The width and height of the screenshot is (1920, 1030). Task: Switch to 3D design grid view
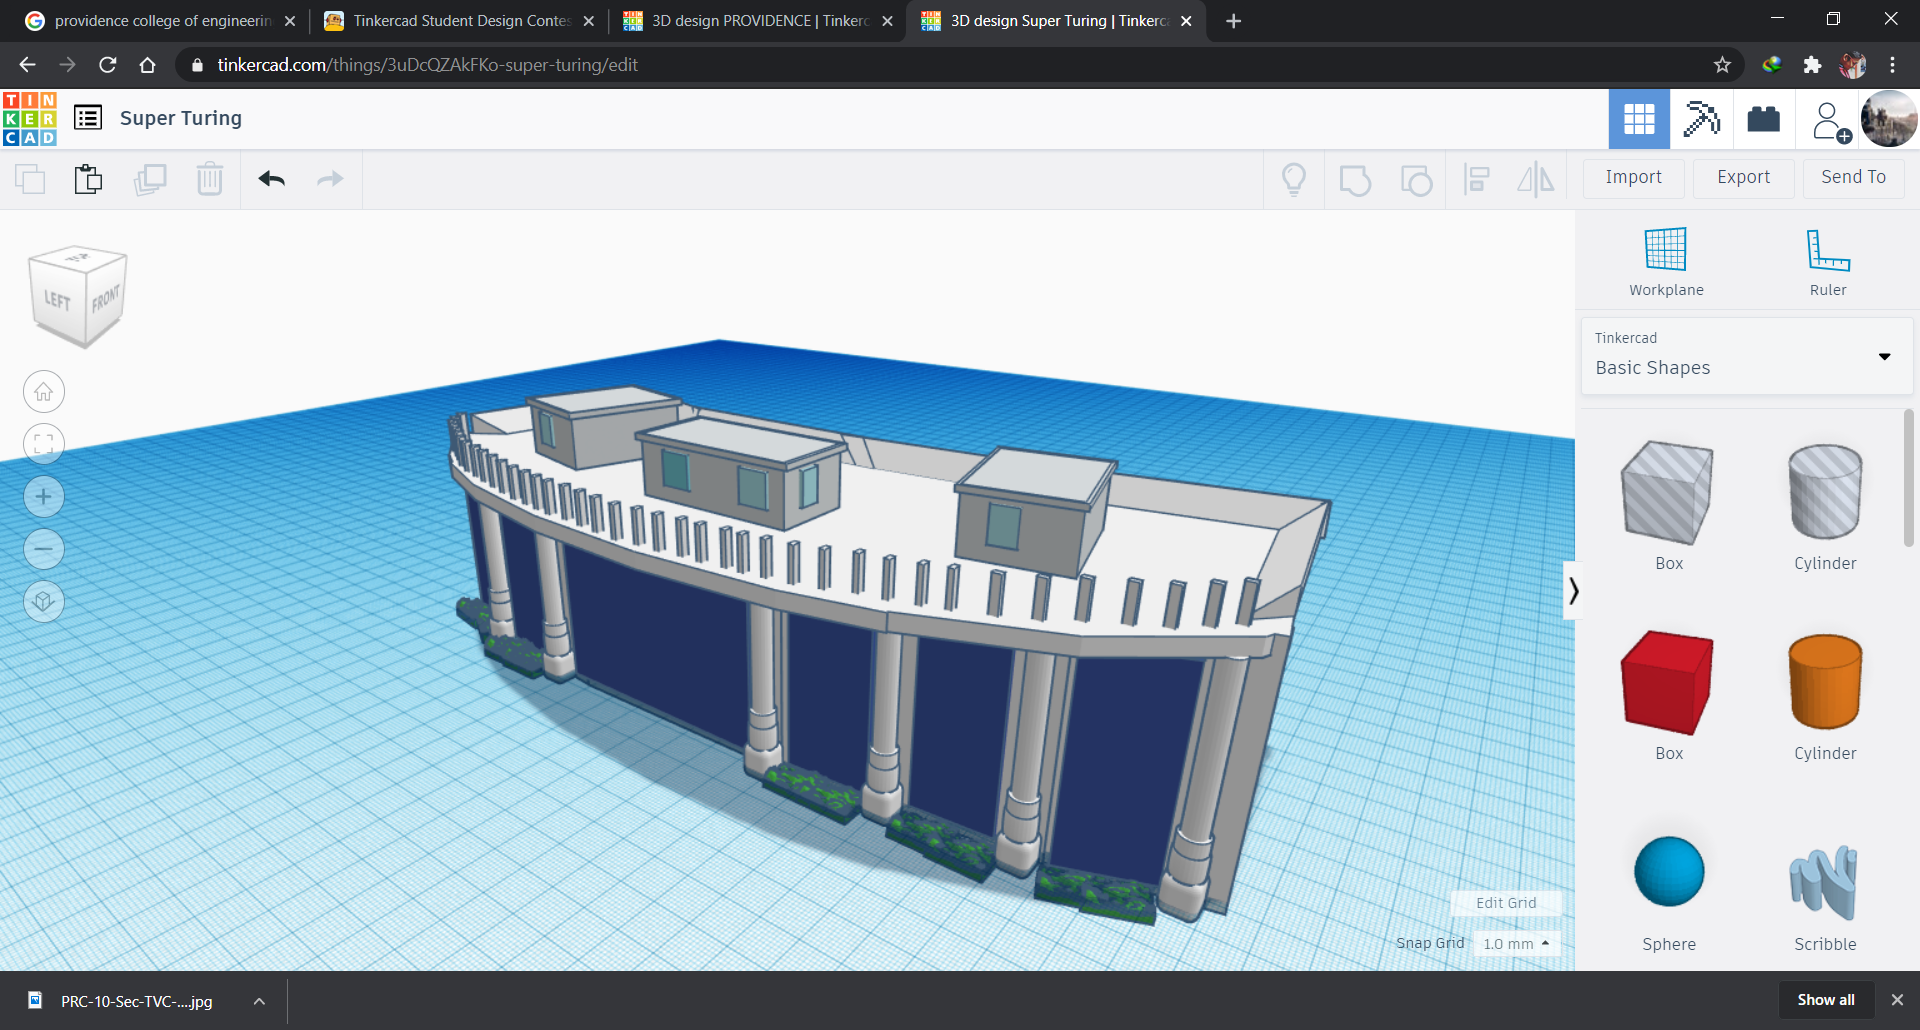point(1639,119)
